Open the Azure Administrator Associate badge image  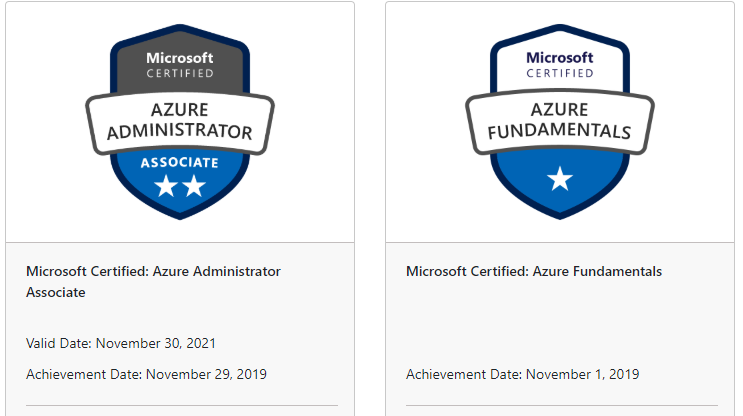[x=180, y=122]
